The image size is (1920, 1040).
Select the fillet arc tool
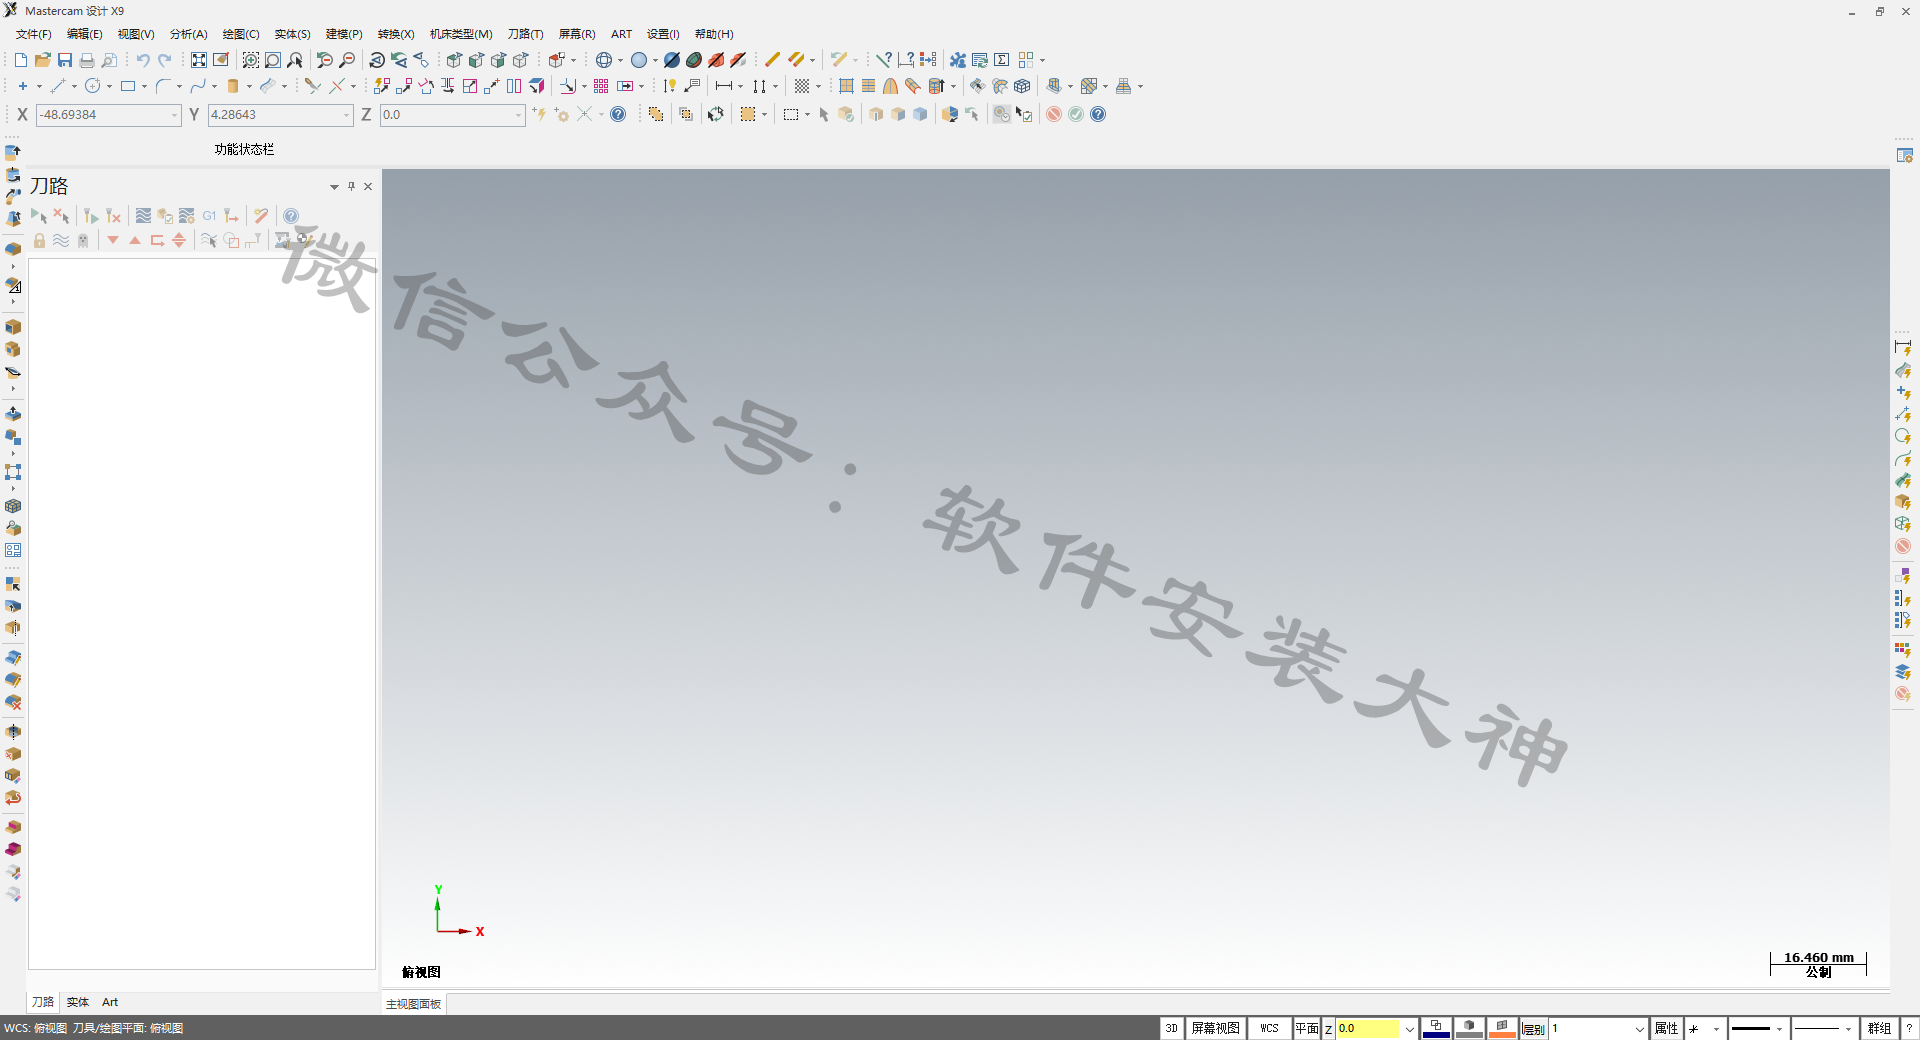click(x=163, y=86)
